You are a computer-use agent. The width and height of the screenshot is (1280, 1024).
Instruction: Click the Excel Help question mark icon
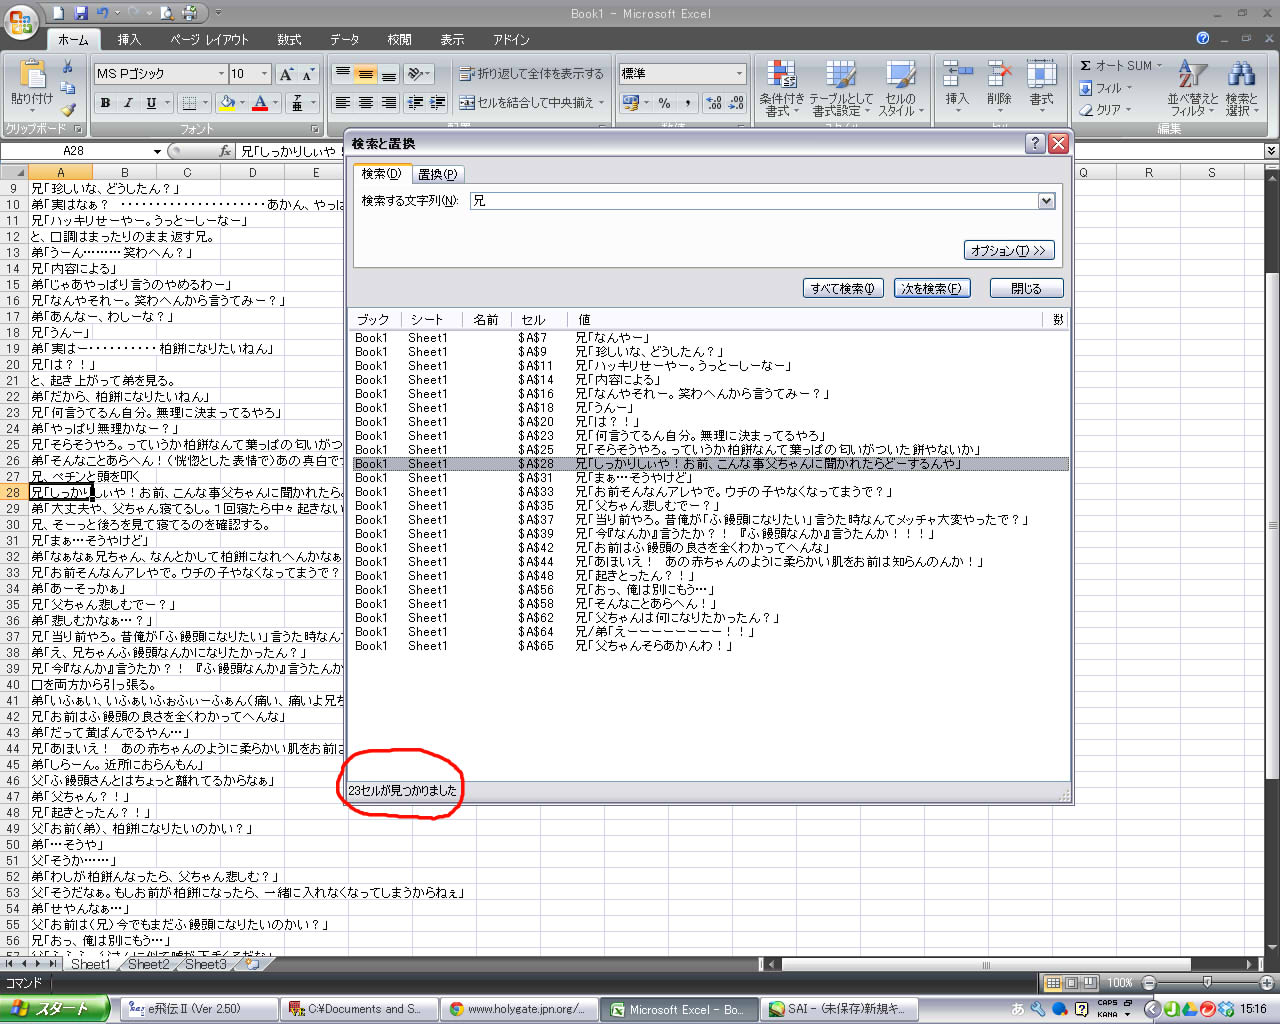pyautogui.click(x=1203, y=39)
